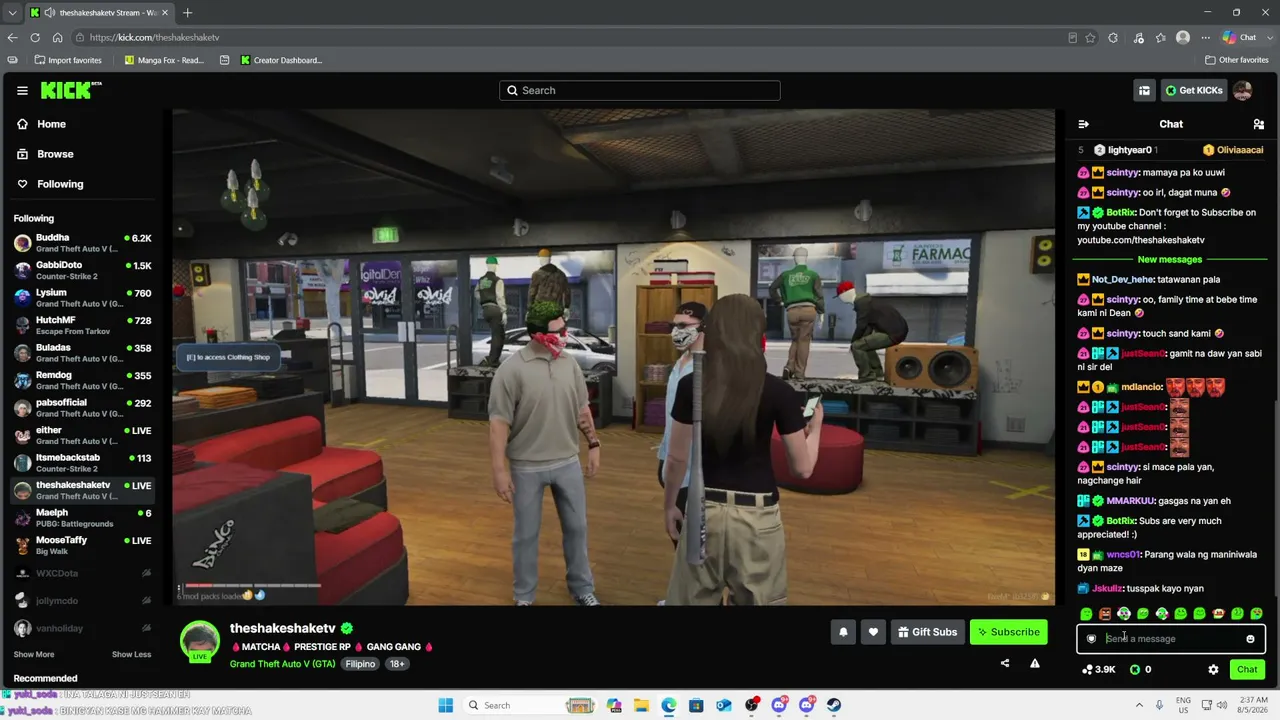Screen dimensions: 1280x720
Task: Click the Filipino language tag
Action: (360, 664)
